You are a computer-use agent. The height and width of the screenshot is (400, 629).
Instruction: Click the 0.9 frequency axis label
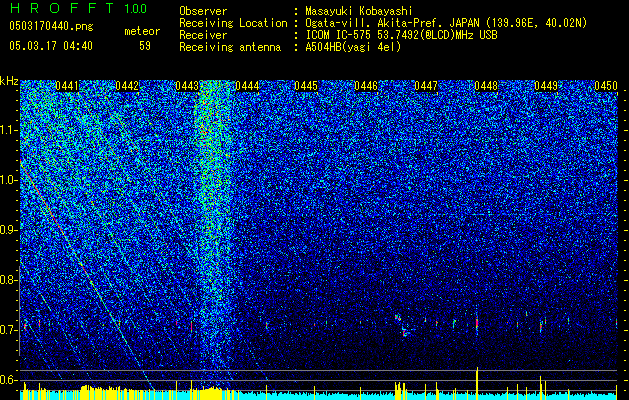tap(9, 230)
